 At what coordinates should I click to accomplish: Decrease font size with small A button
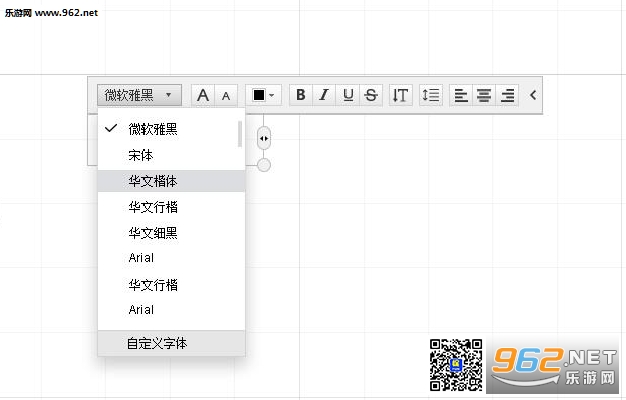[226, 95]
